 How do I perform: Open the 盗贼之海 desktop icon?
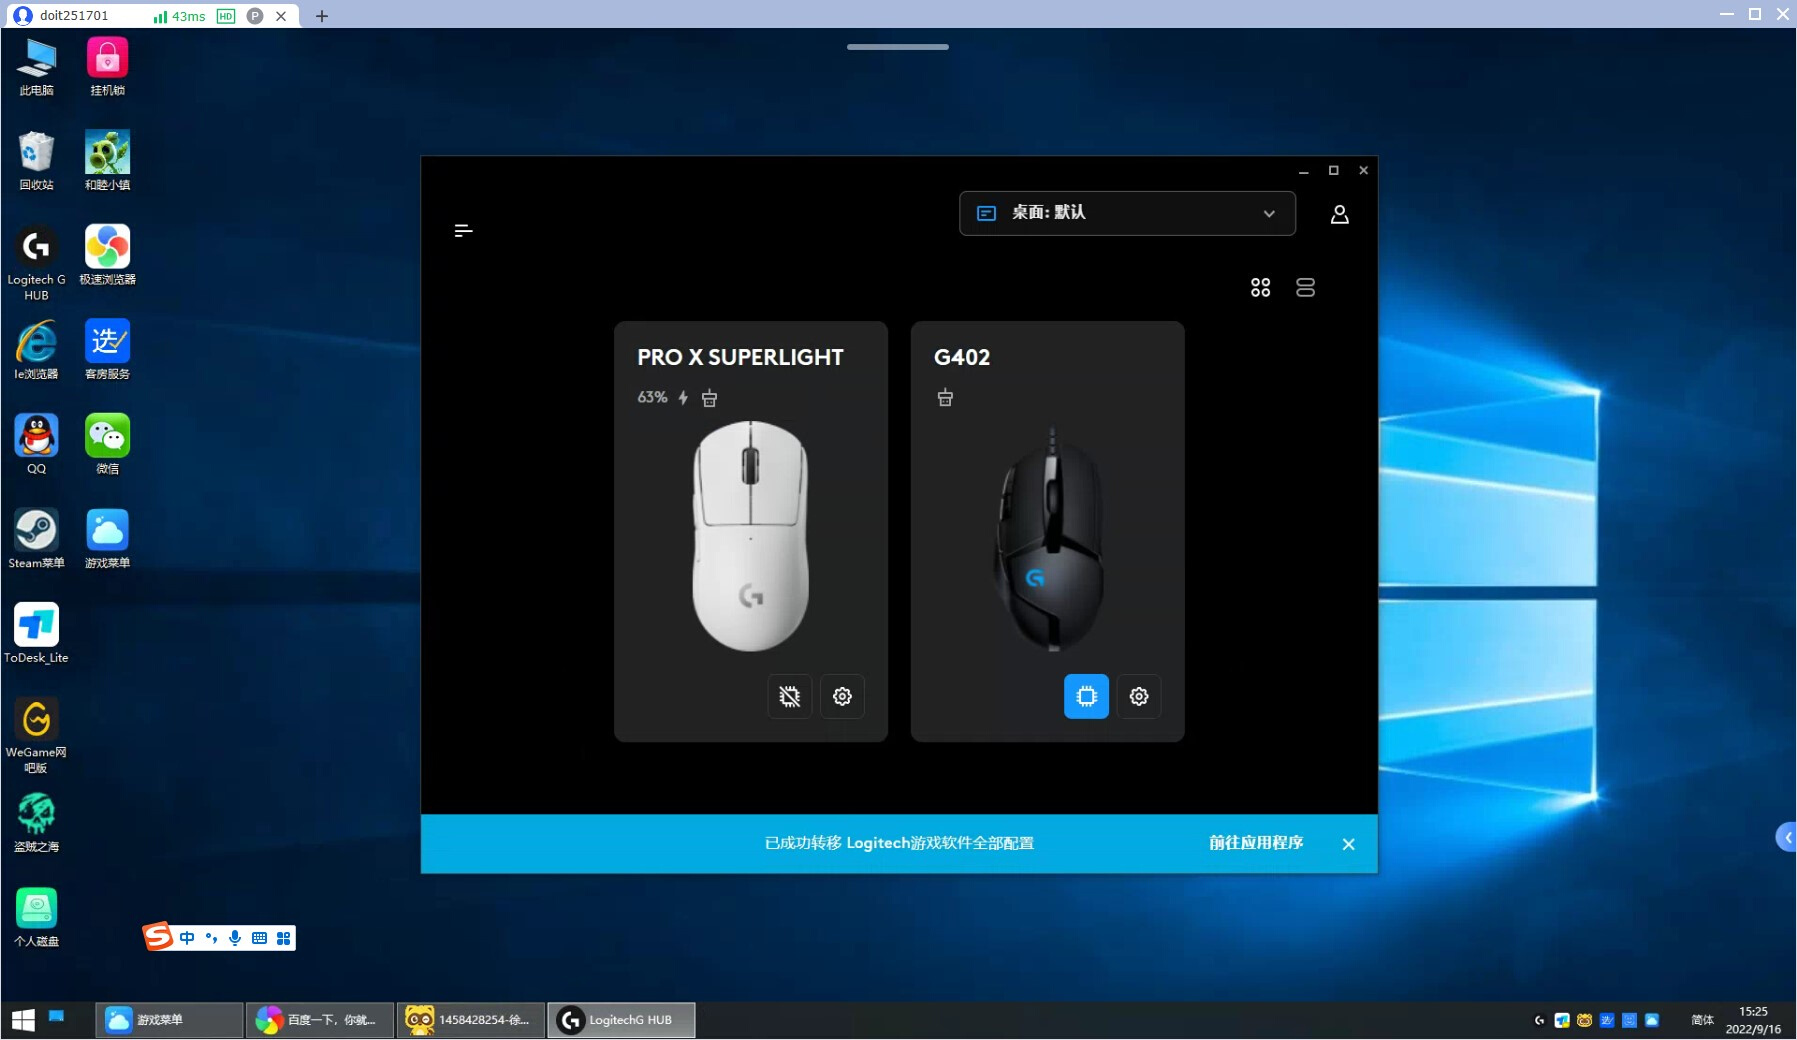point(36,822)
